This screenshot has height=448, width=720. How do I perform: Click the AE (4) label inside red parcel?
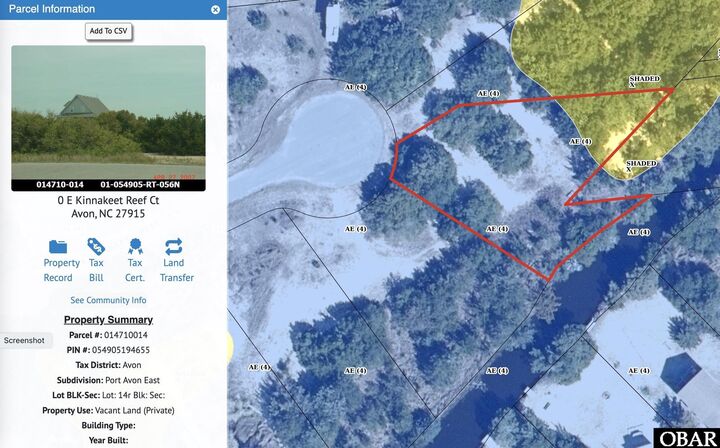(x=497, y=229)
